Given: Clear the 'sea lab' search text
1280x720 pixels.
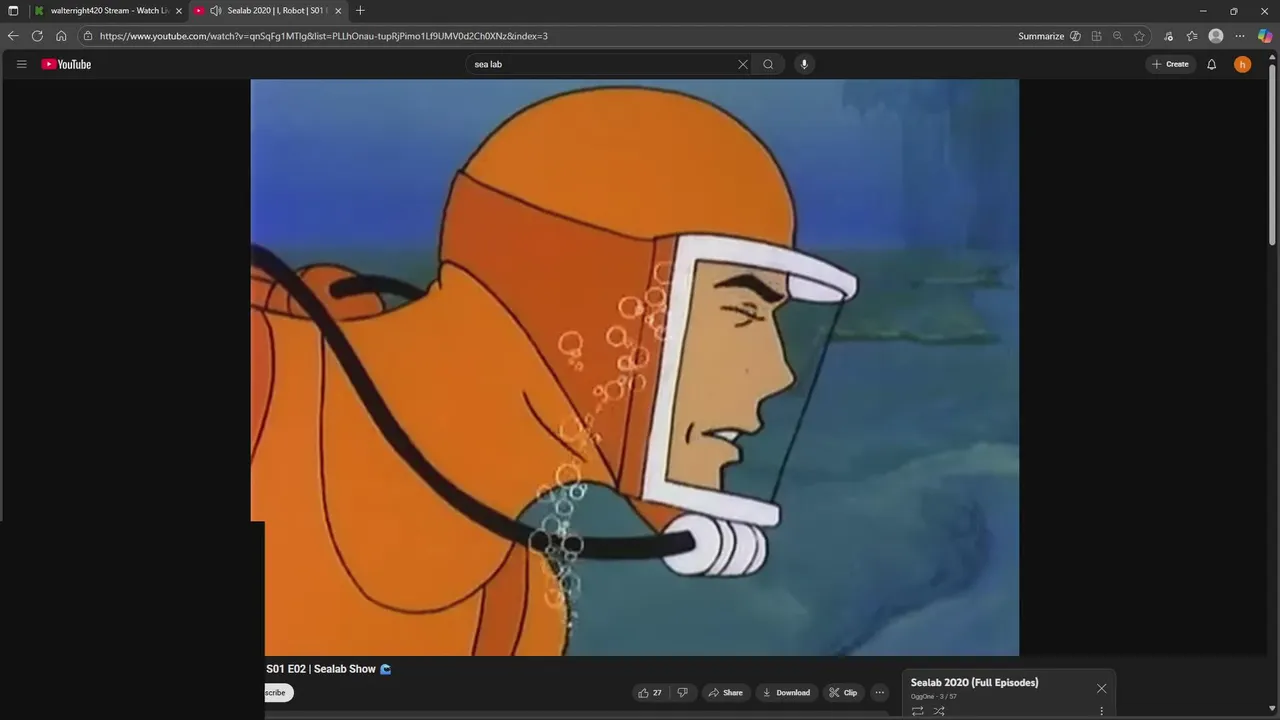Looking at the screenshot, I should point(743,64).
